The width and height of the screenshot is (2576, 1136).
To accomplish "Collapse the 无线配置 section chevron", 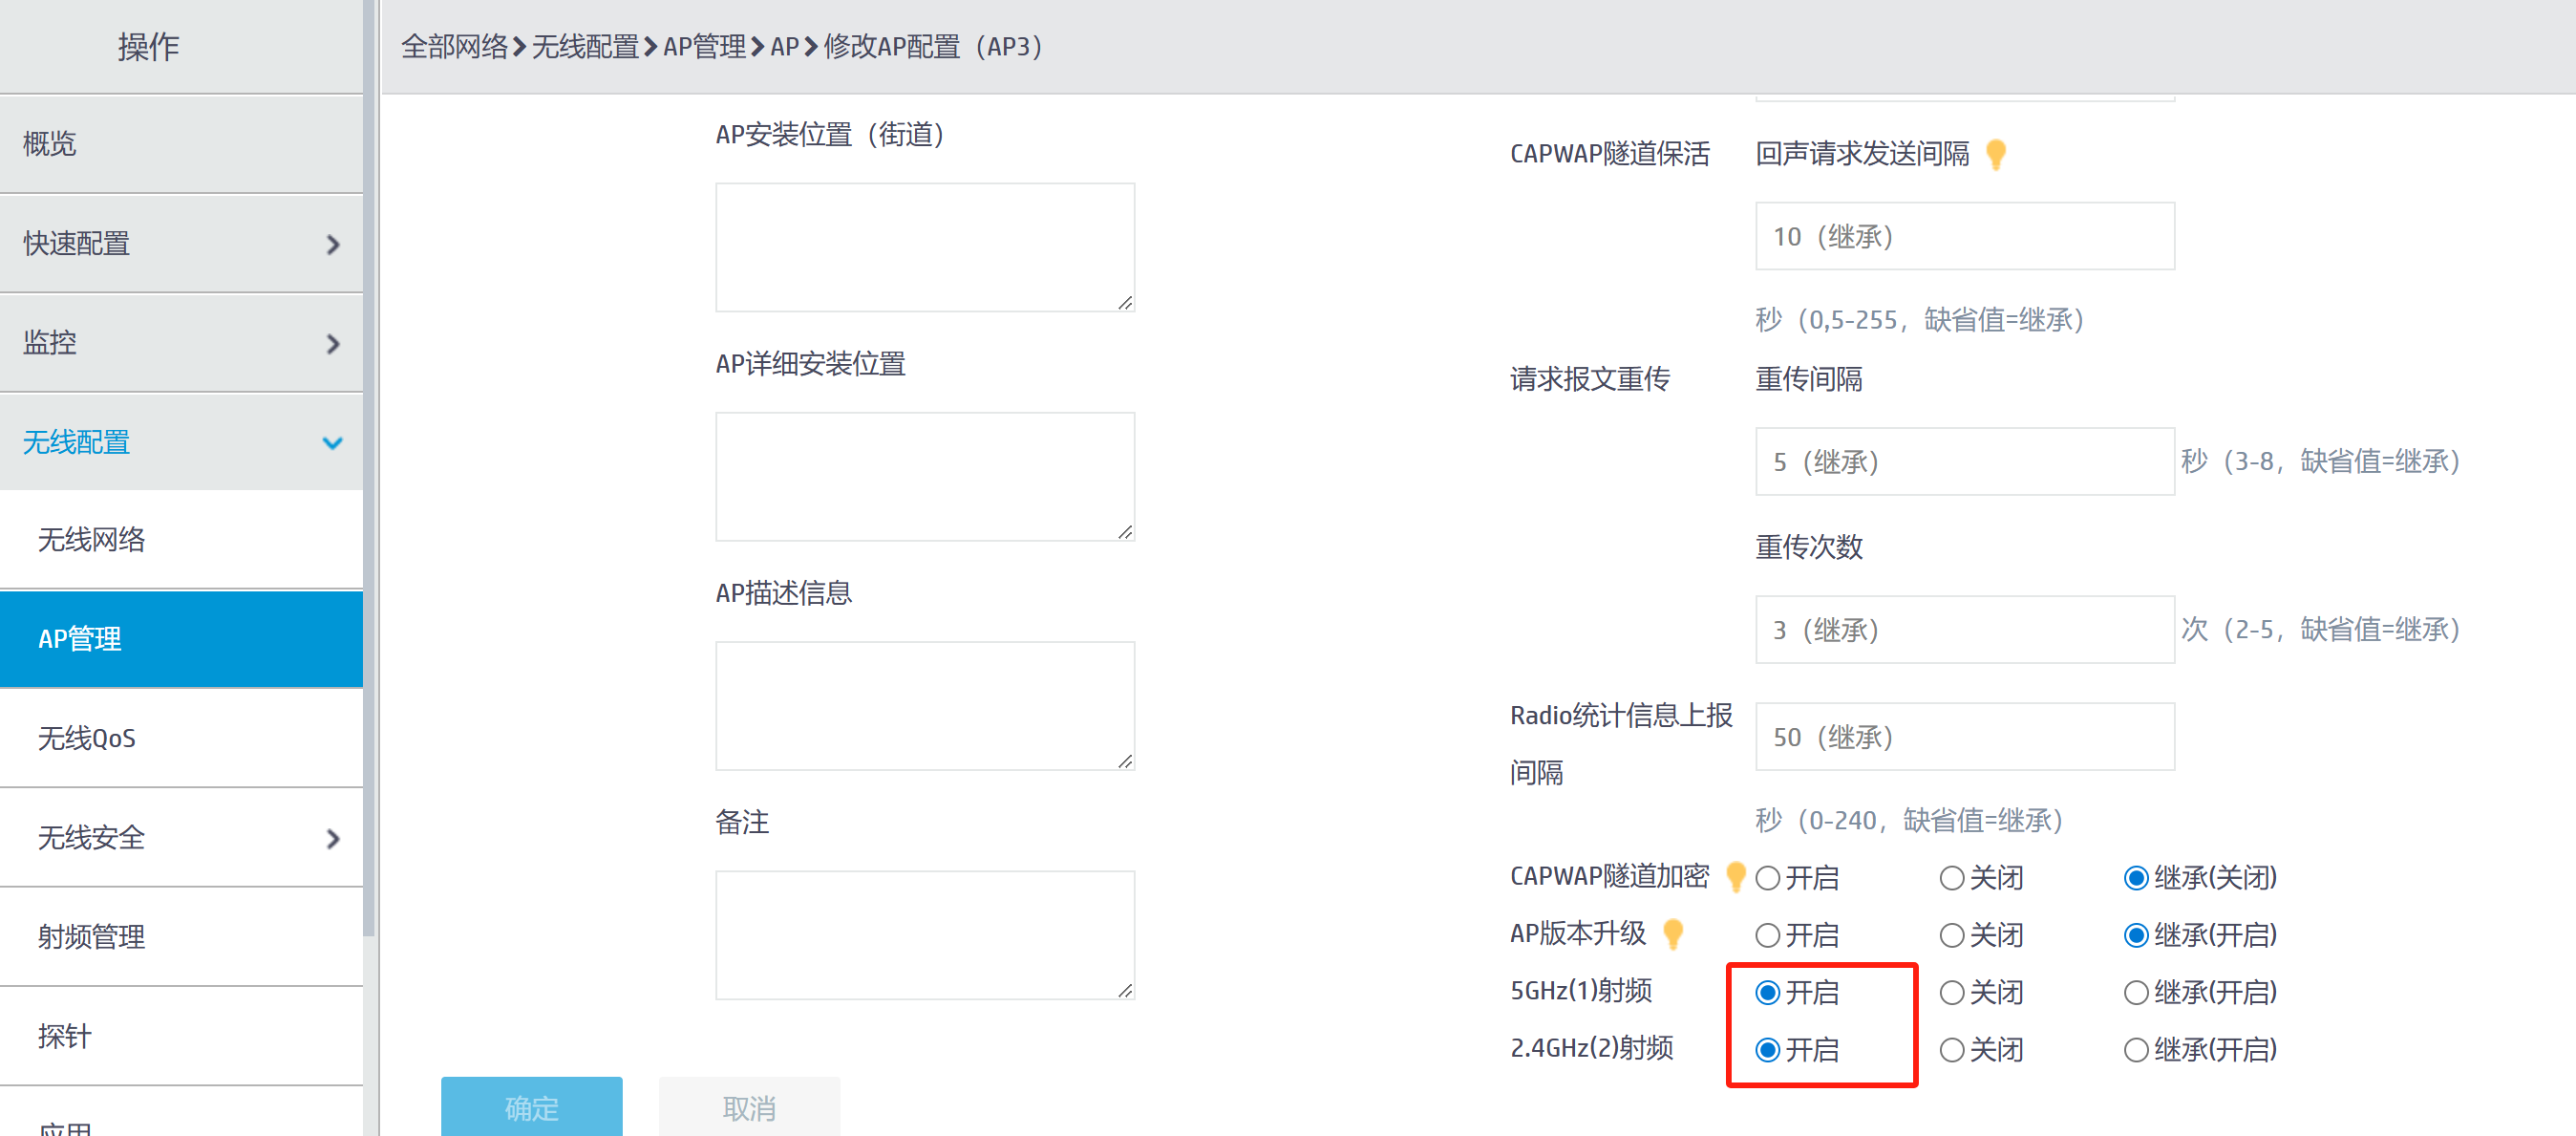I will (333, 442).
